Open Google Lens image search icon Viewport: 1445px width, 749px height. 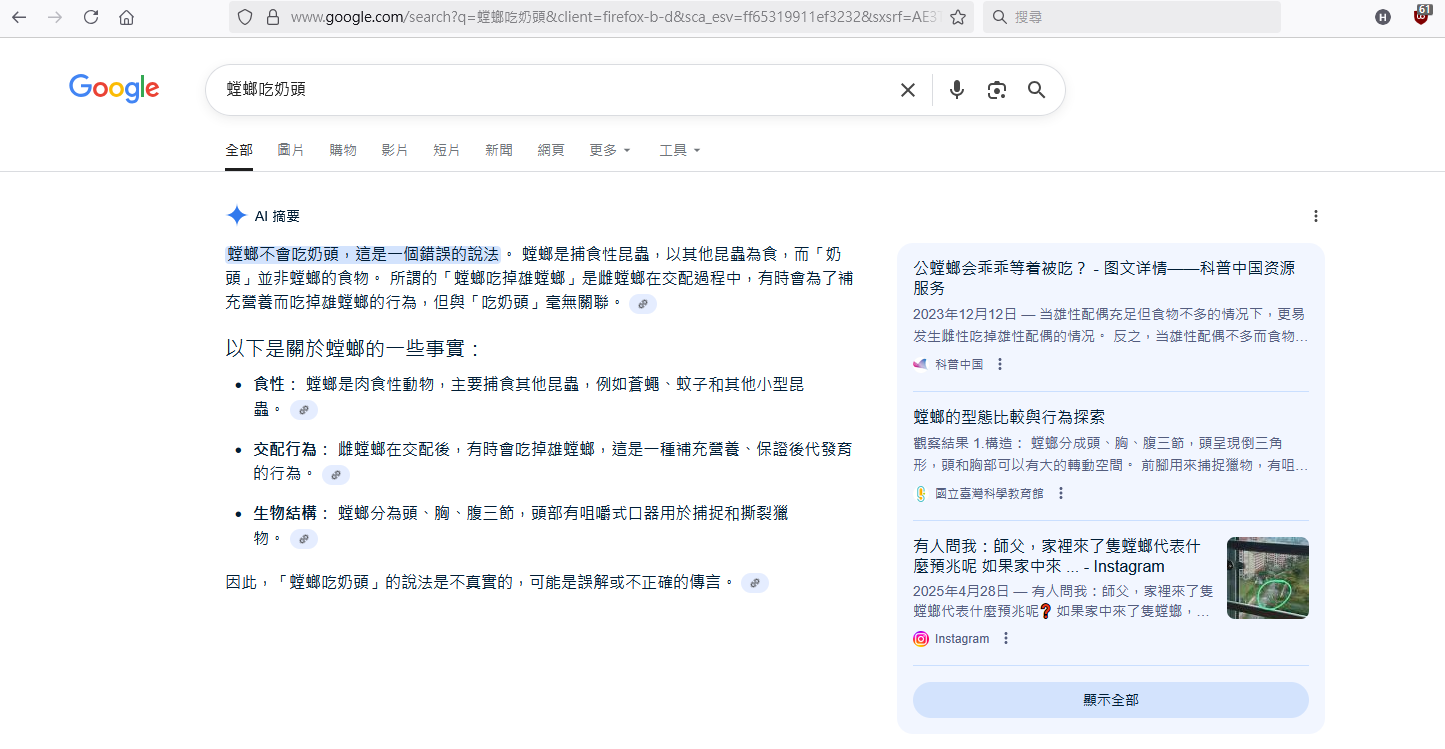[996, 90]
